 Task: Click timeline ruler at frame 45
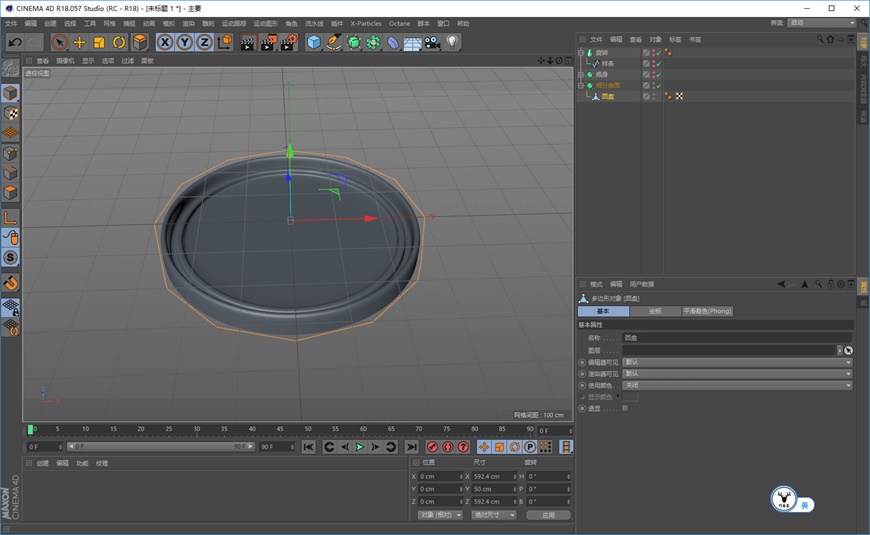(280, 429)
